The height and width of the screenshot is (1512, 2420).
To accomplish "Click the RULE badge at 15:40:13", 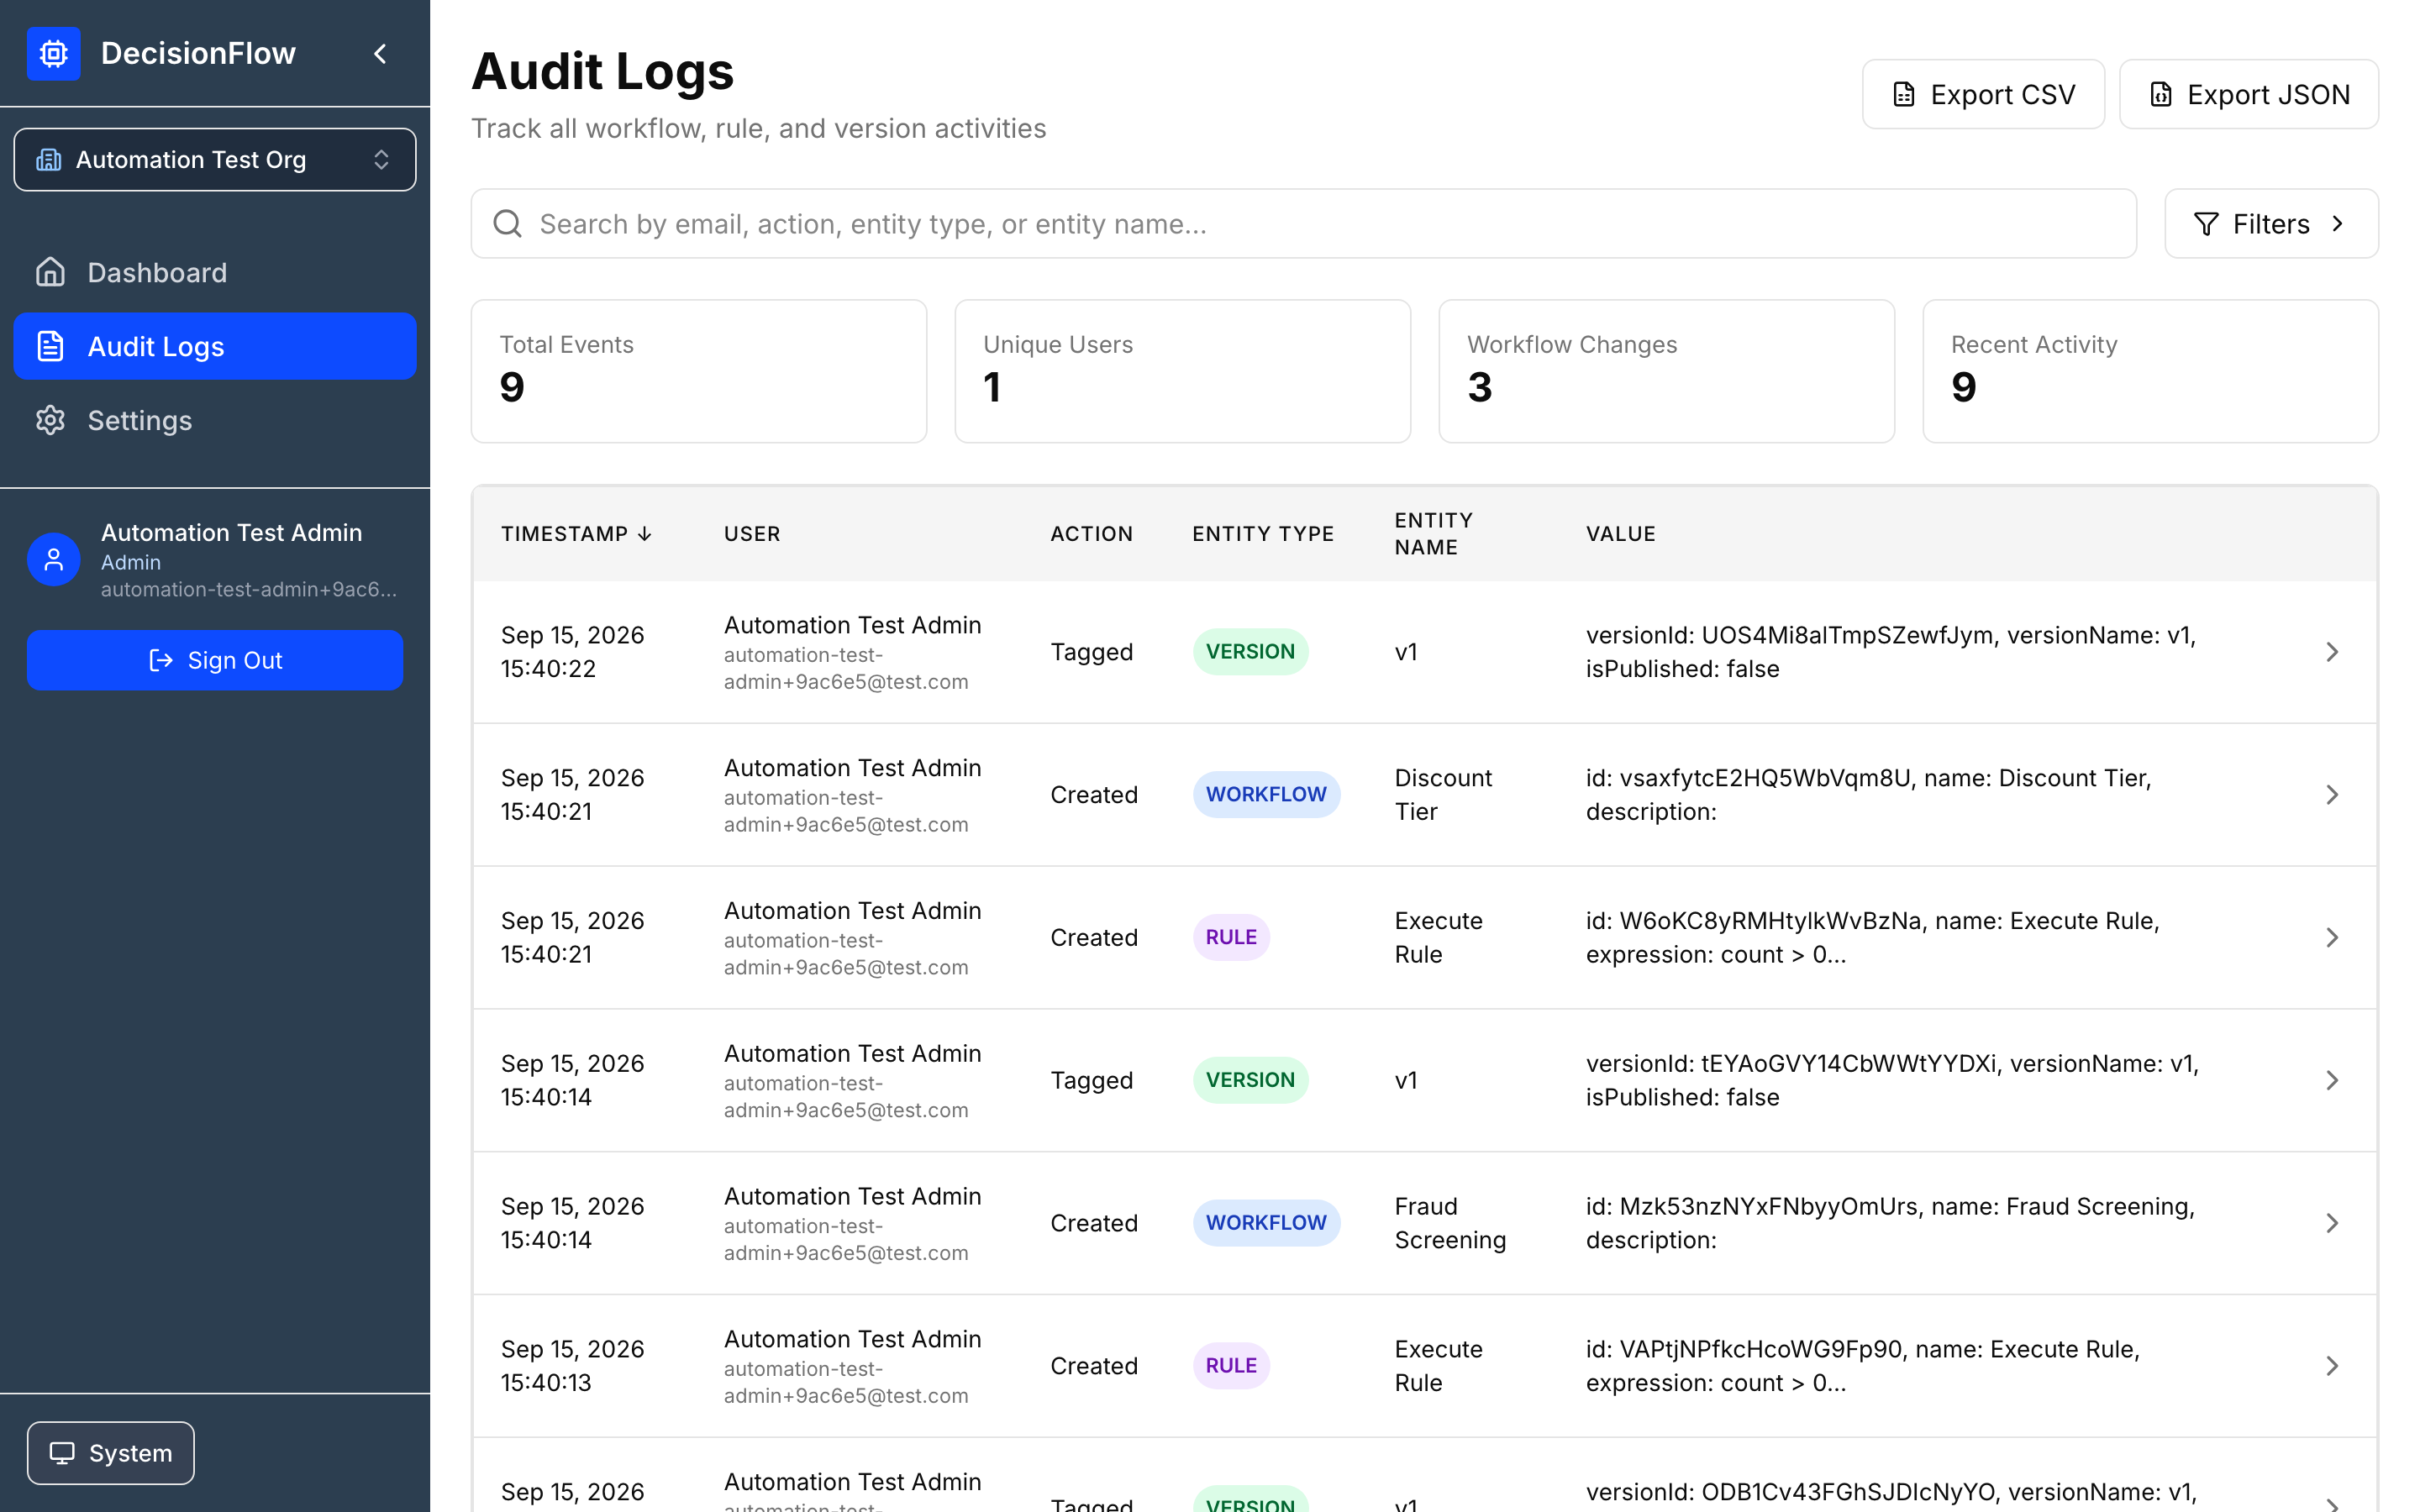I will coord(1231,1366).
